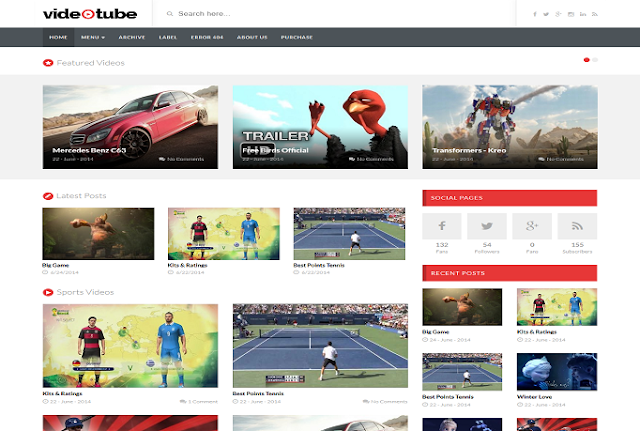The image size is (640, 431).
Task: Open the About Us page
Action: (x=252, y=37)
